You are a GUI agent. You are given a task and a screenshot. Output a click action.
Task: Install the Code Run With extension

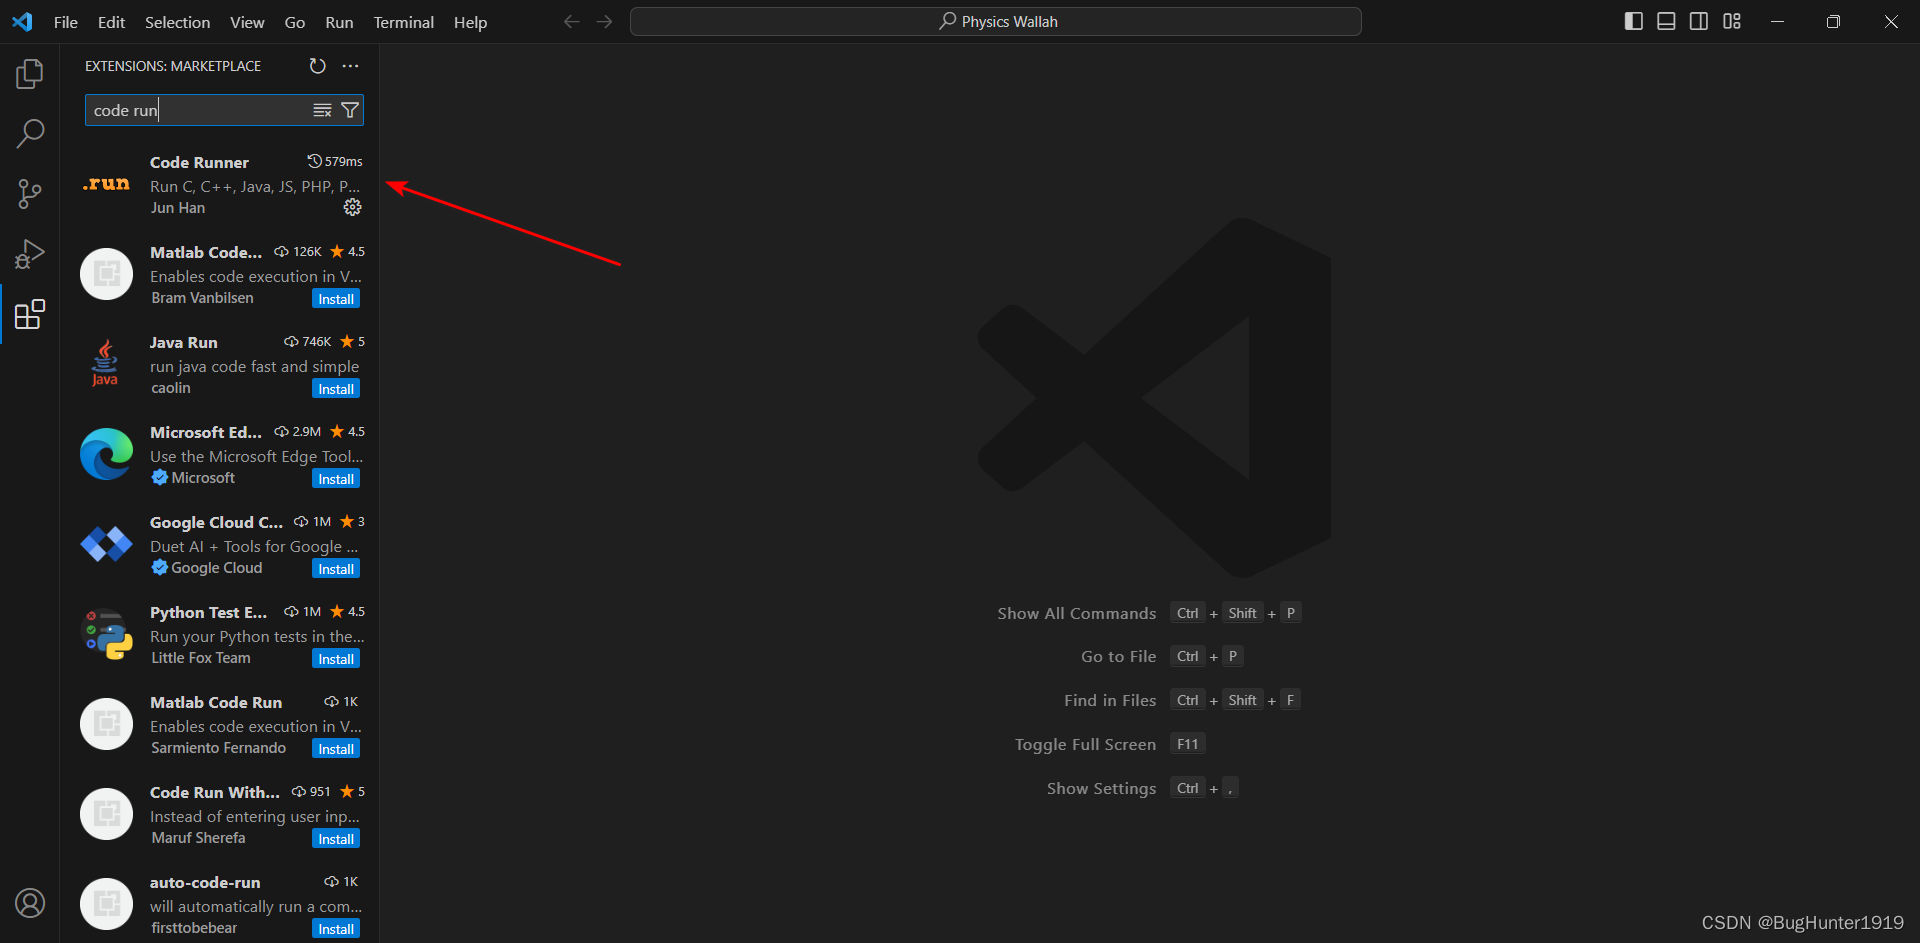pyautogui.click(x=336, y=839)
